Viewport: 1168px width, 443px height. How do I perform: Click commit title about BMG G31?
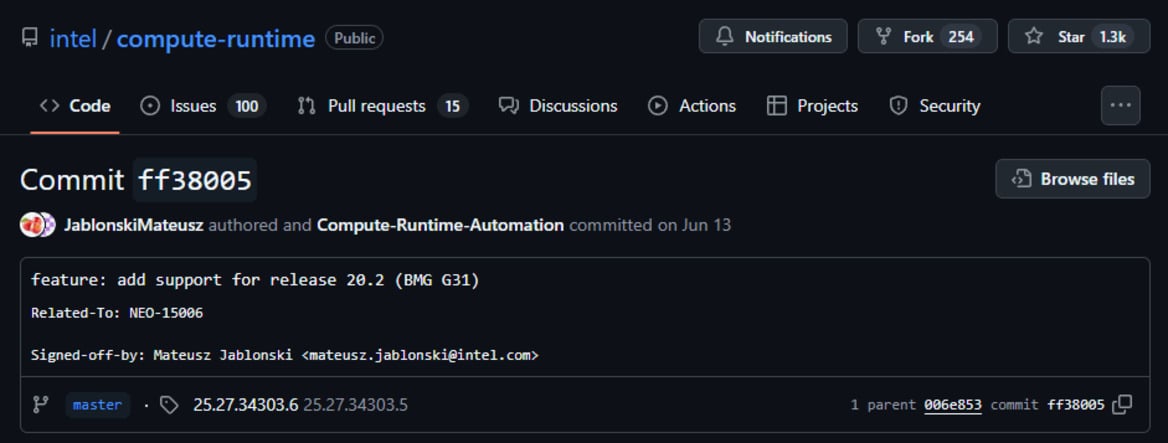tap(255, 281)
